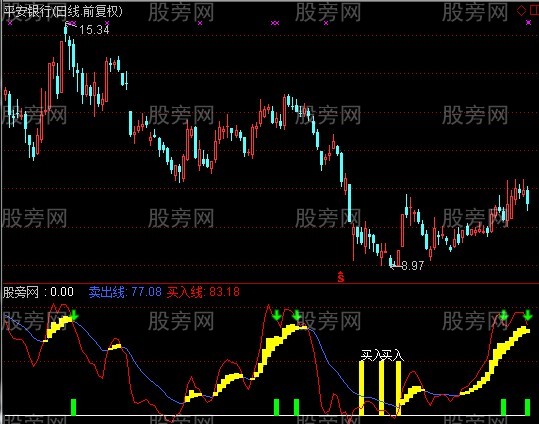Click the red S marker below the candles
The width and height of the screenshot is (539, 424).
coord(340,277)
